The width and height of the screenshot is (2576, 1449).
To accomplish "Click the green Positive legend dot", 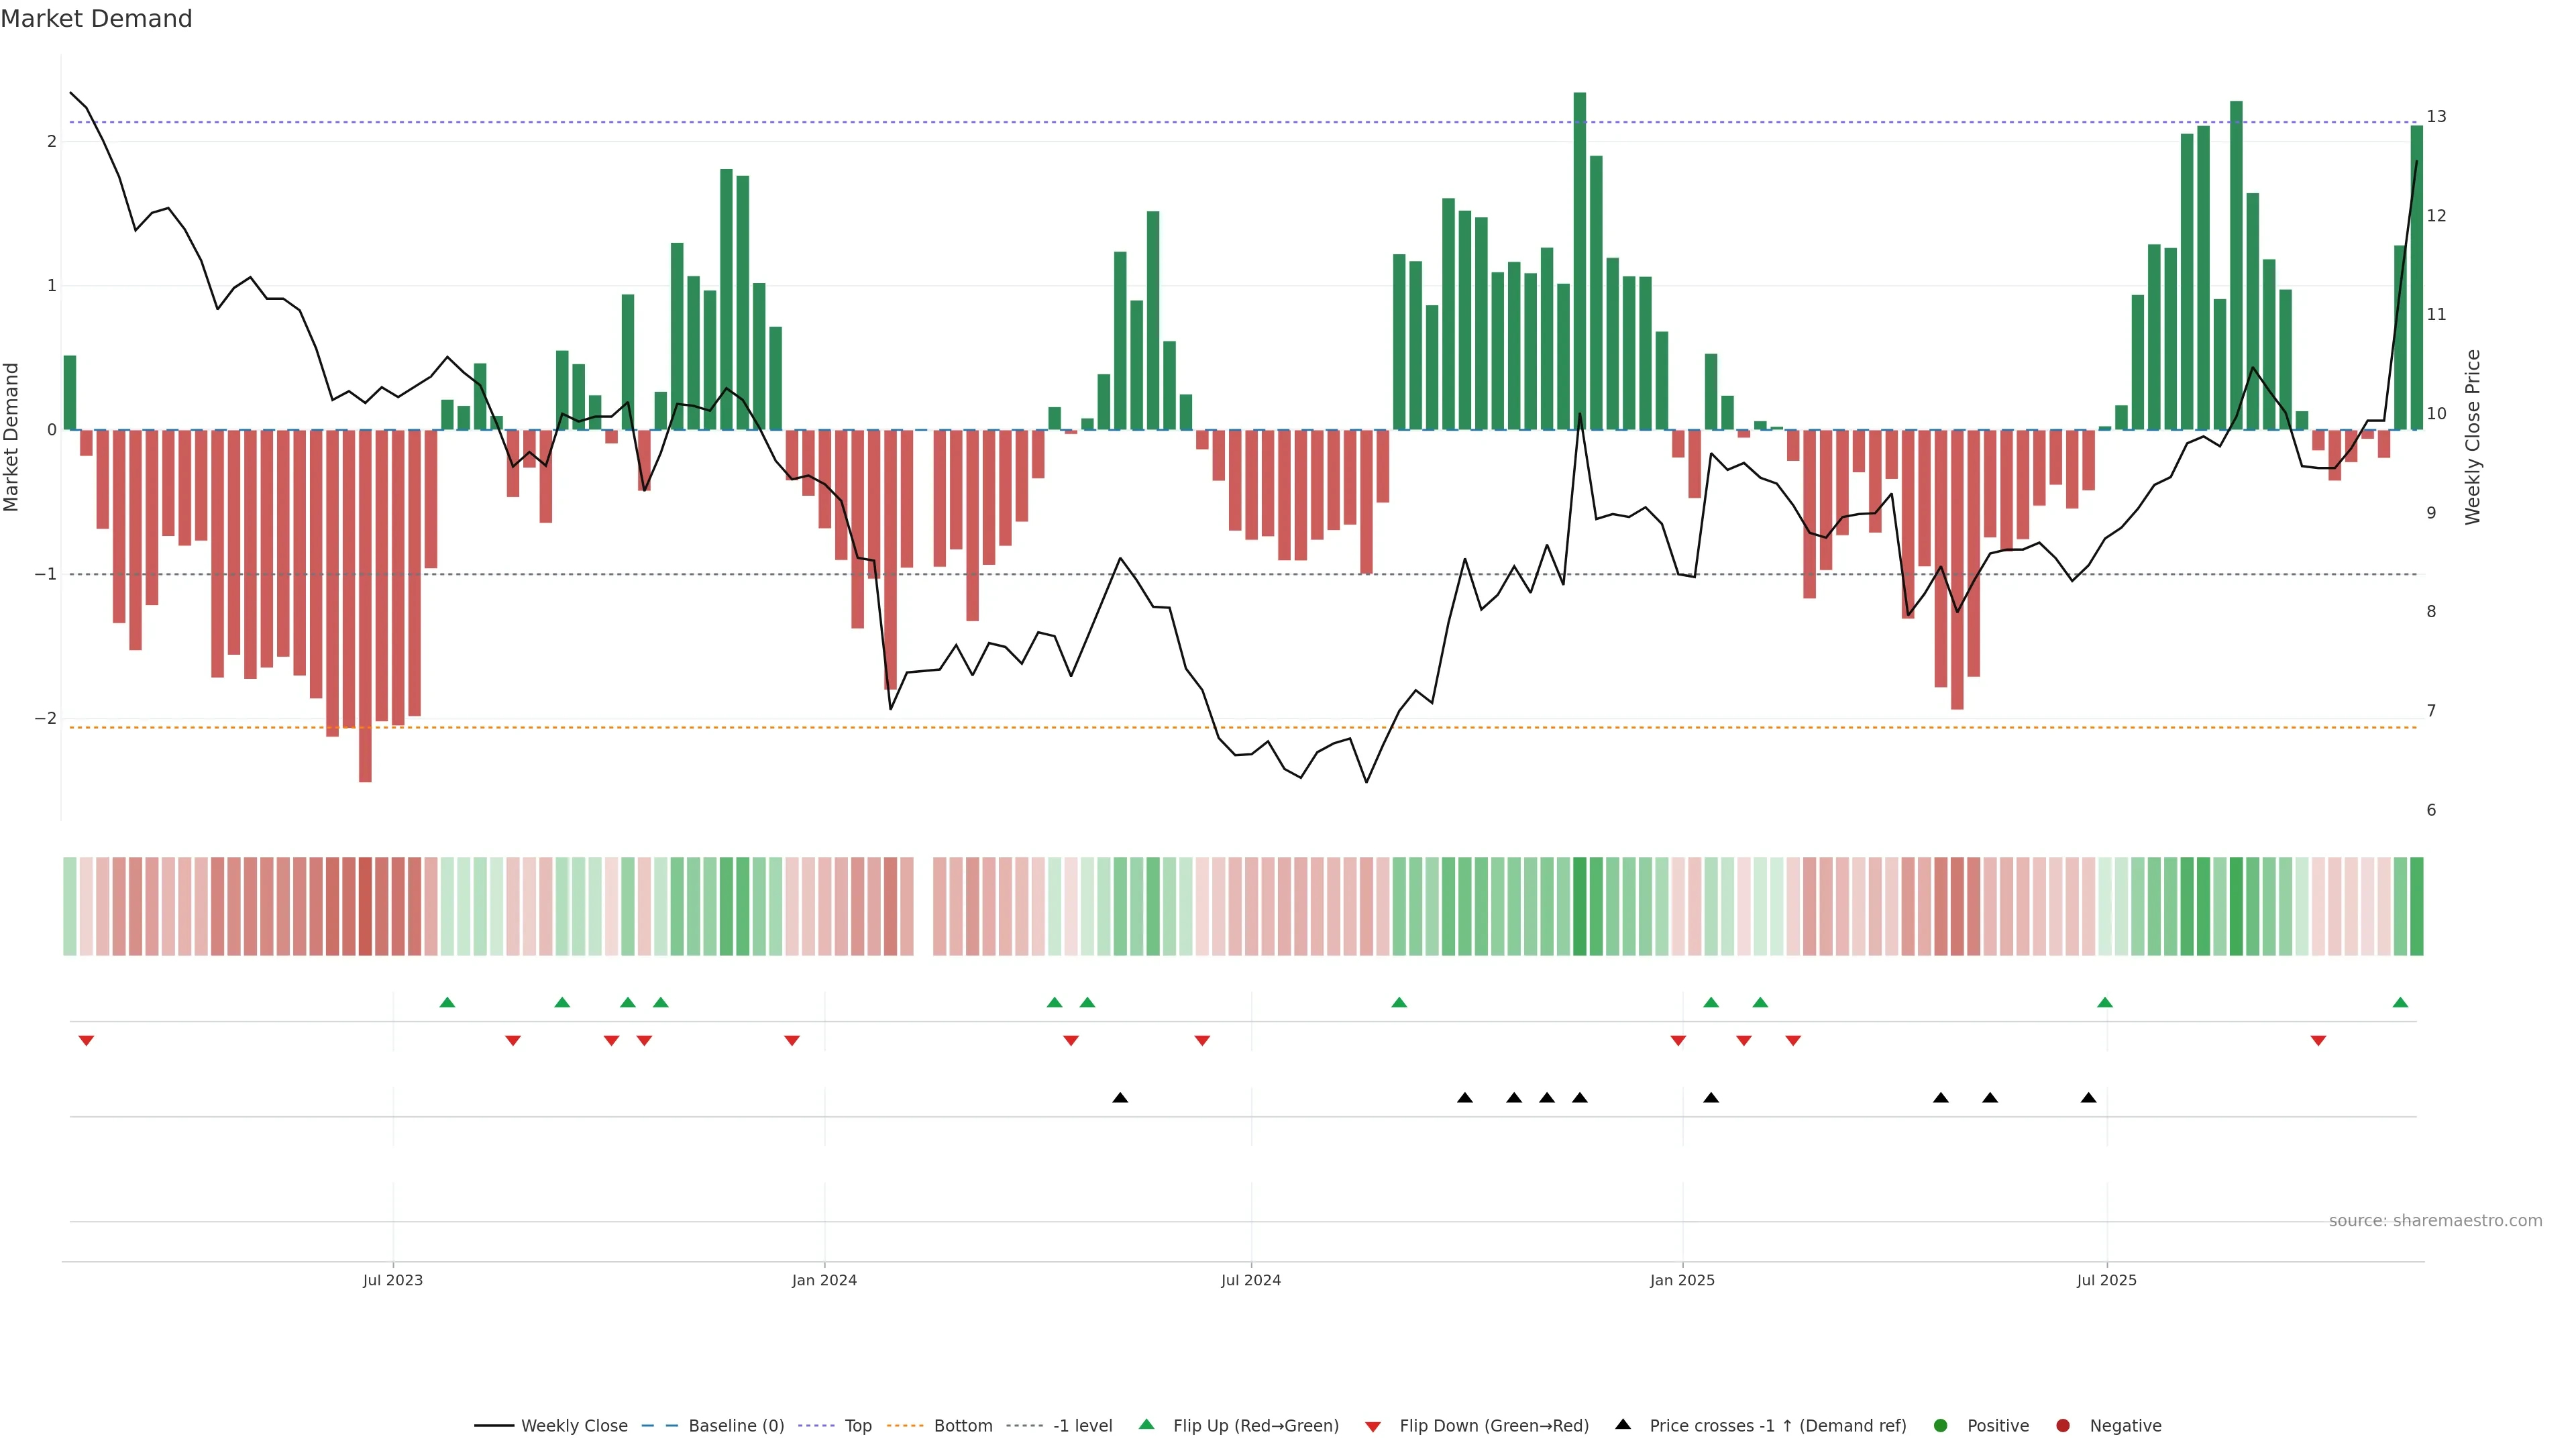I will pyautogui.click(x=1941, y=1426).
